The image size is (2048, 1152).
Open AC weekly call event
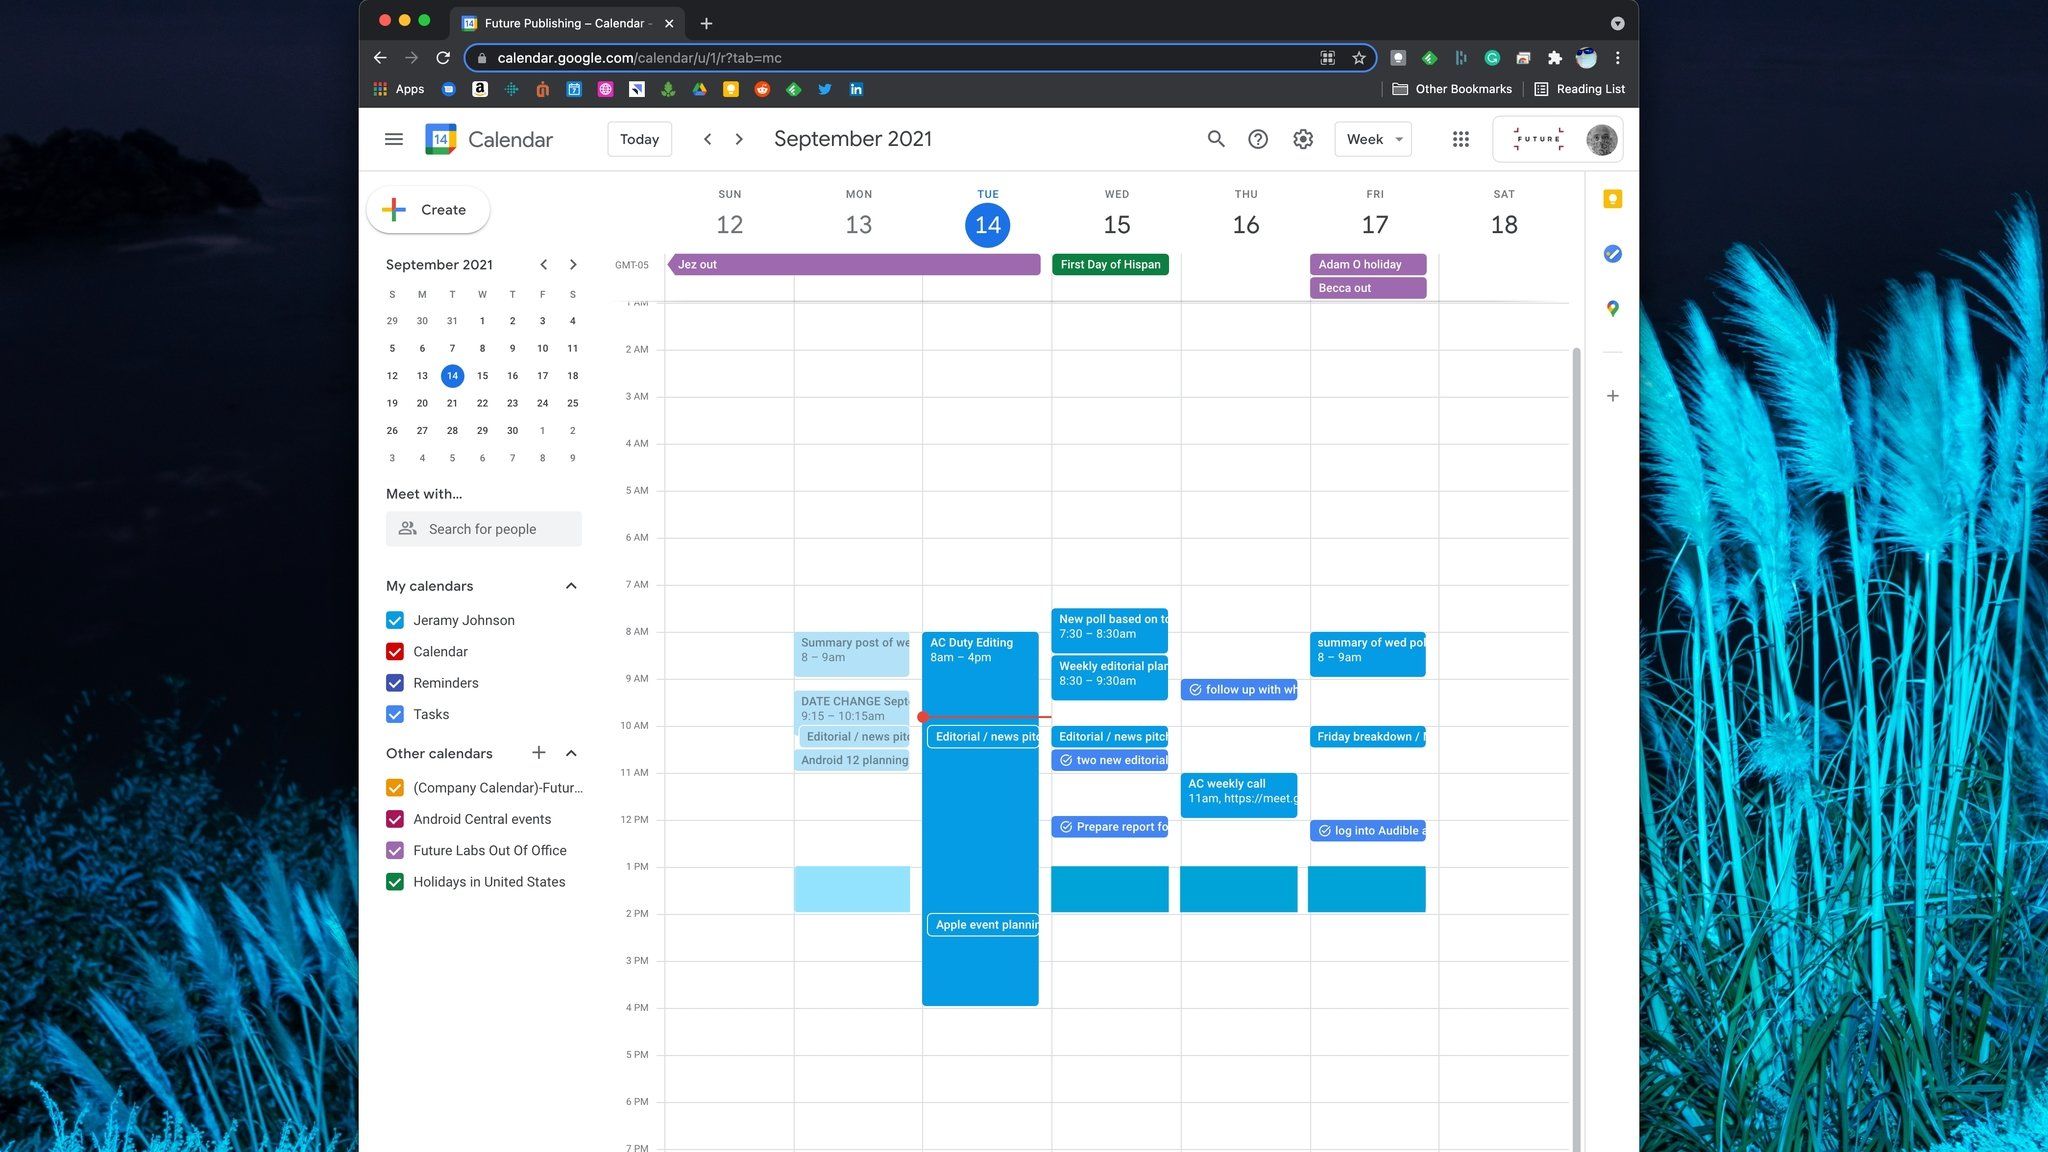(x=1239, y=795)
